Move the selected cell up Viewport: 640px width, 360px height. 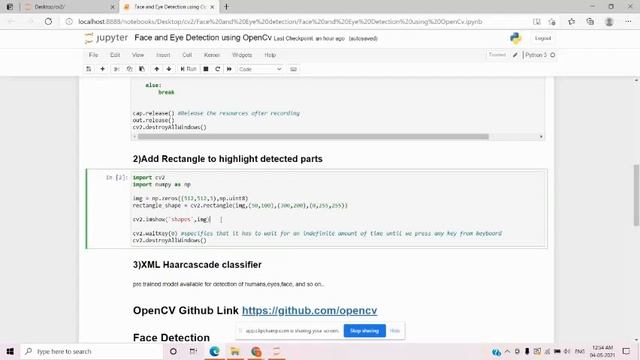pos(156,69)
